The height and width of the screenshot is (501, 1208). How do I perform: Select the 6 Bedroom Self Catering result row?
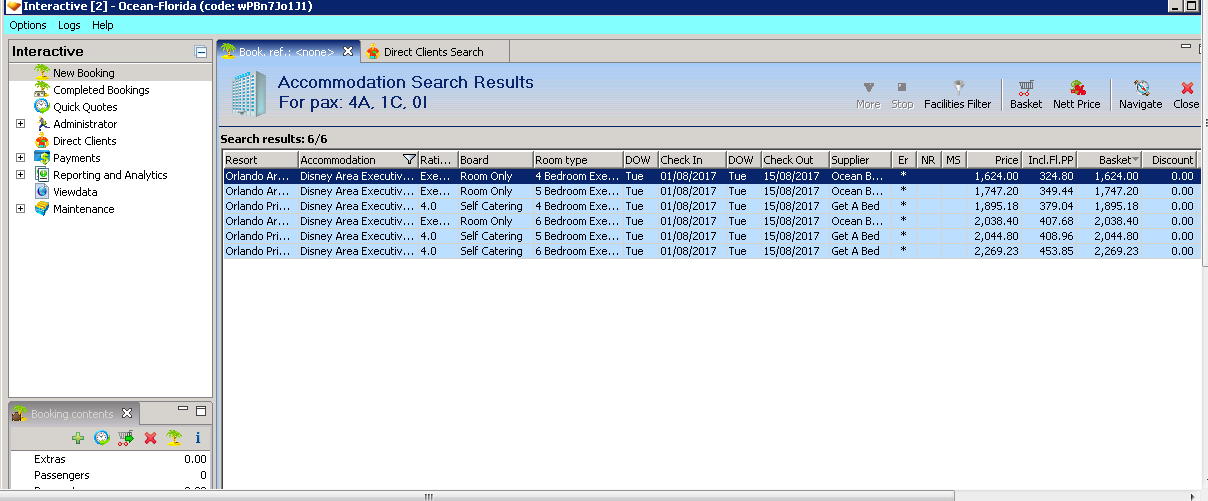click(x=575, y=251)
